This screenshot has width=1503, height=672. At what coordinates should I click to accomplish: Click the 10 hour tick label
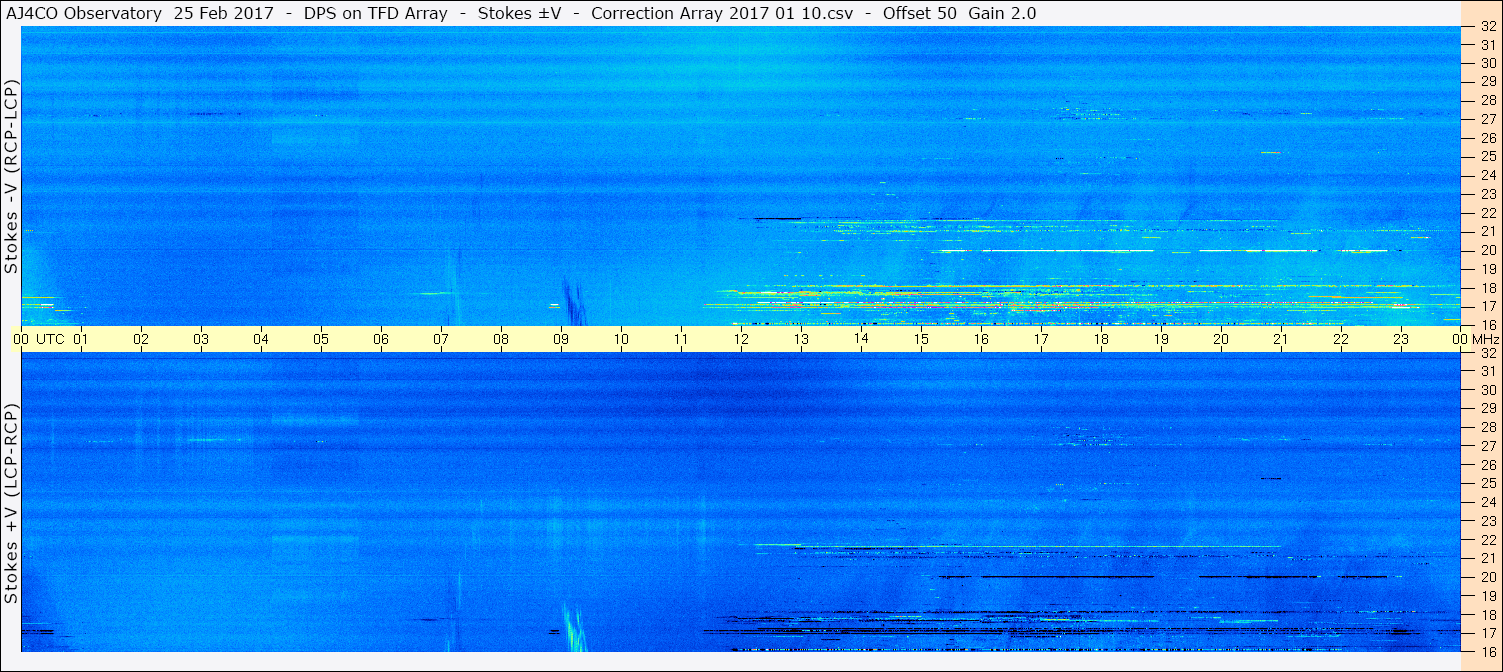point(621,339)
